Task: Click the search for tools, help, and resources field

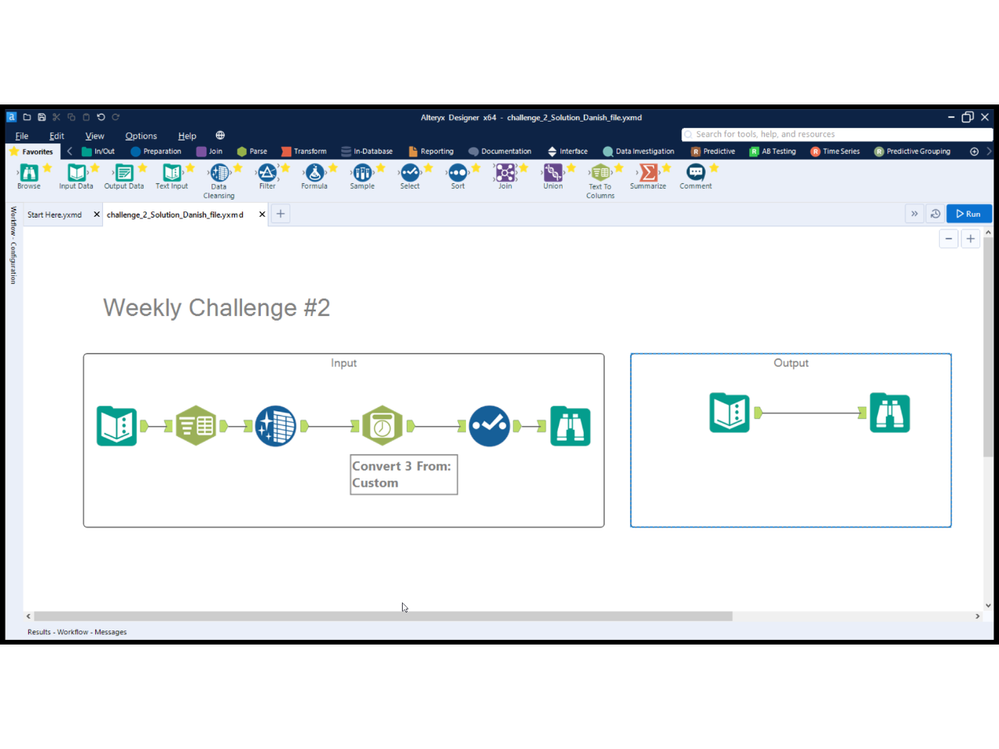Action: [x=837, y=134]
